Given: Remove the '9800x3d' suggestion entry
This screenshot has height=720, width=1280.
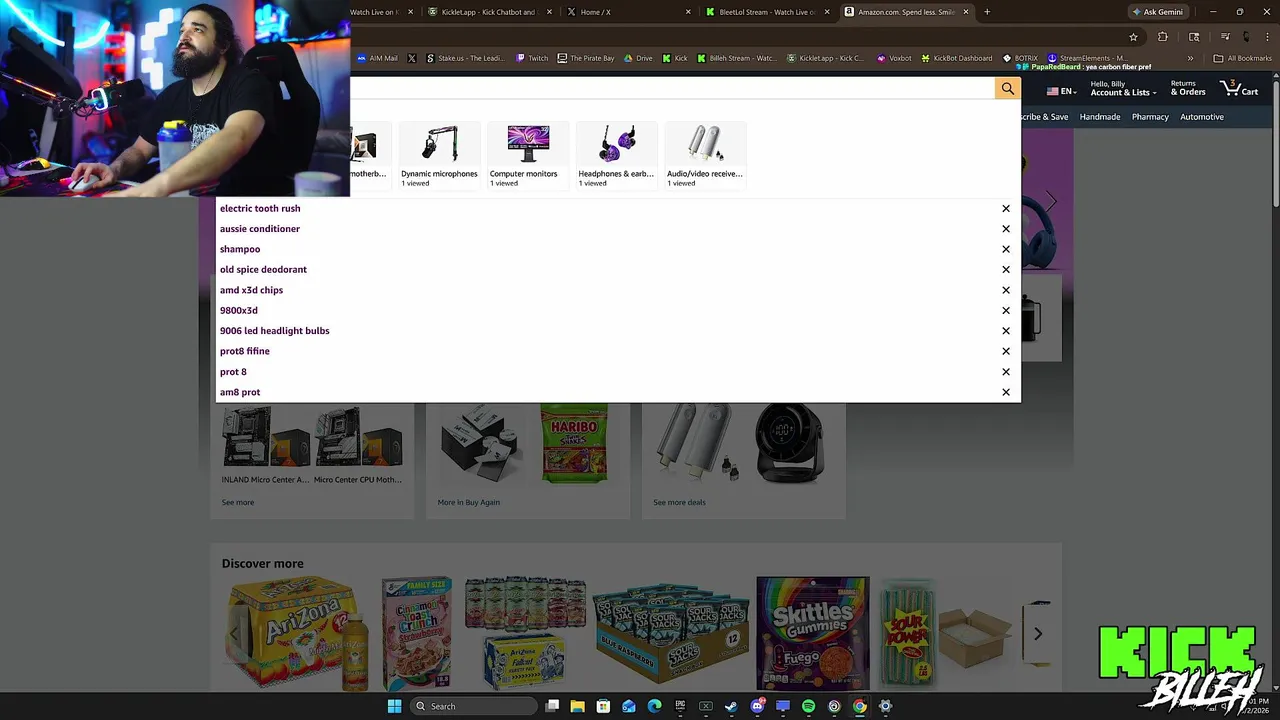Looking at the screenshot, I should coord(1006,310).
